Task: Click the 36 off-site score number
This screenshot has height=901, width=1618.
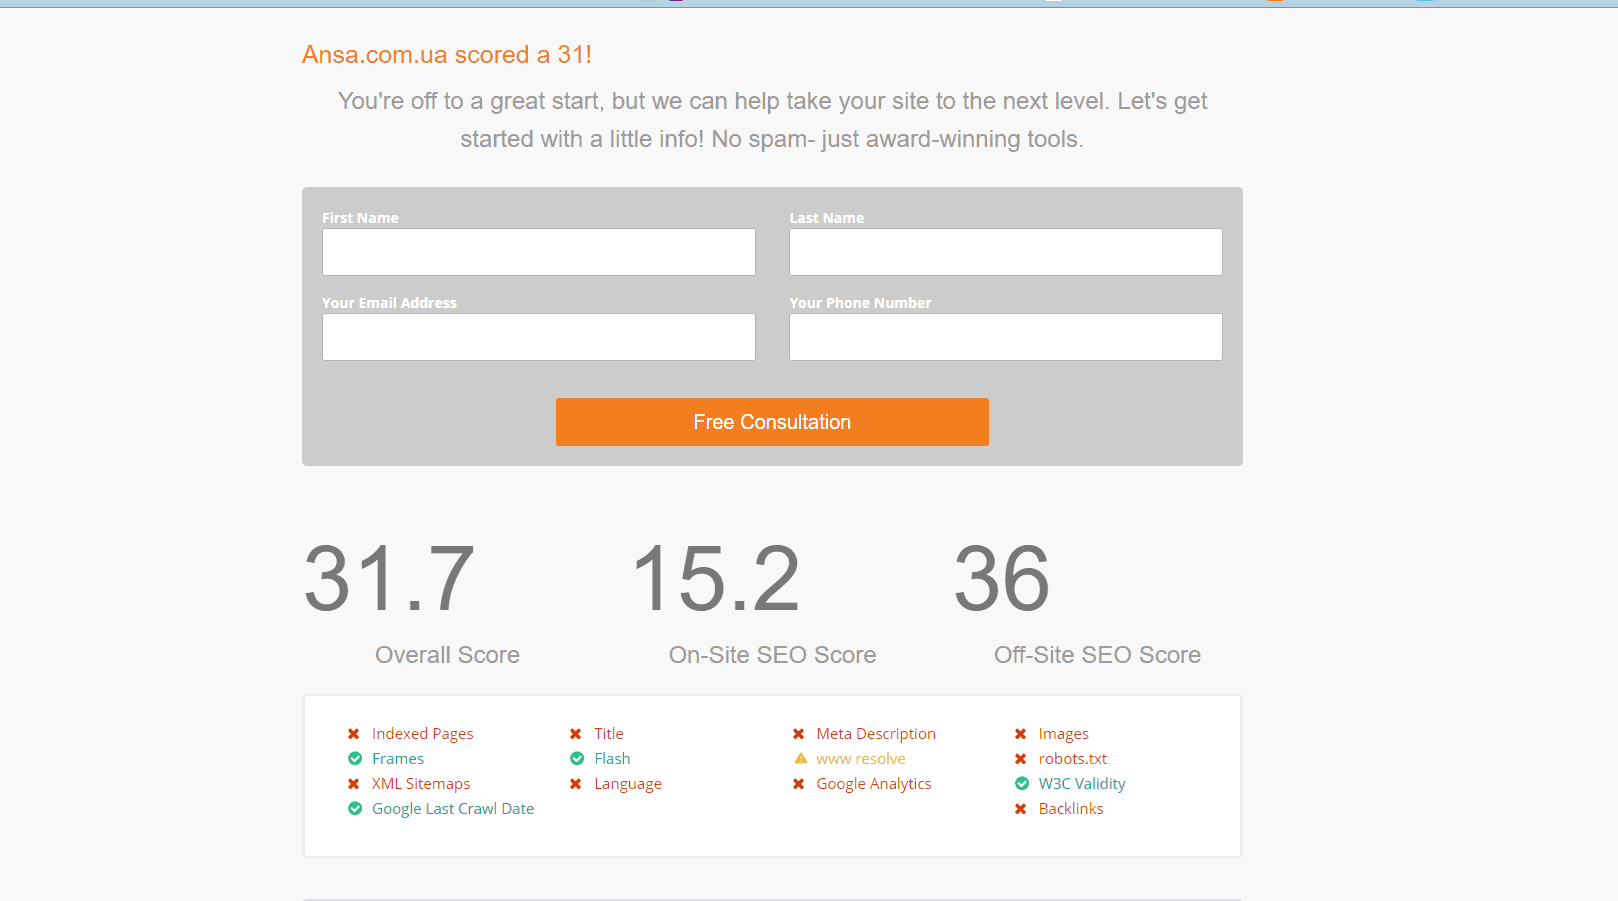Action: [x=1002, y=578]
